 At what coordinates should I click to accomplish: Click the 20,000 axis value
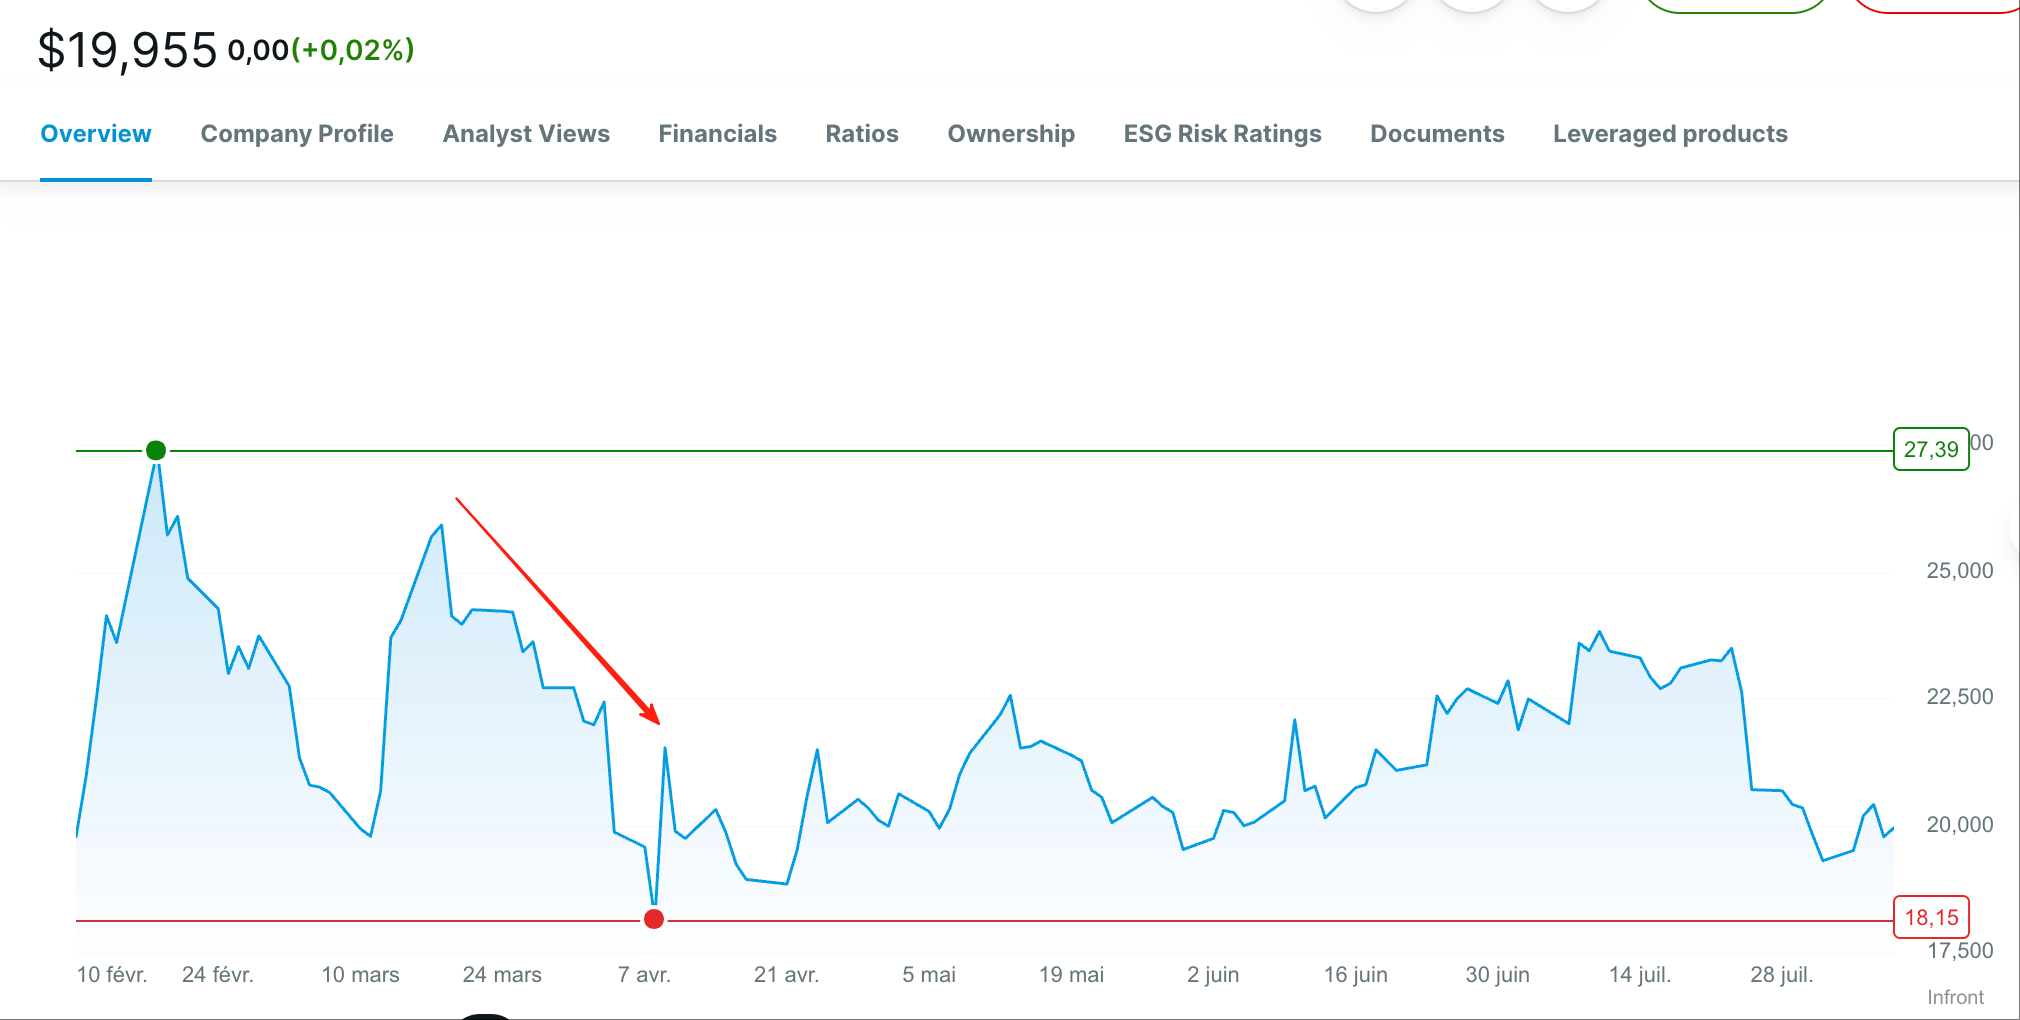1959,825
